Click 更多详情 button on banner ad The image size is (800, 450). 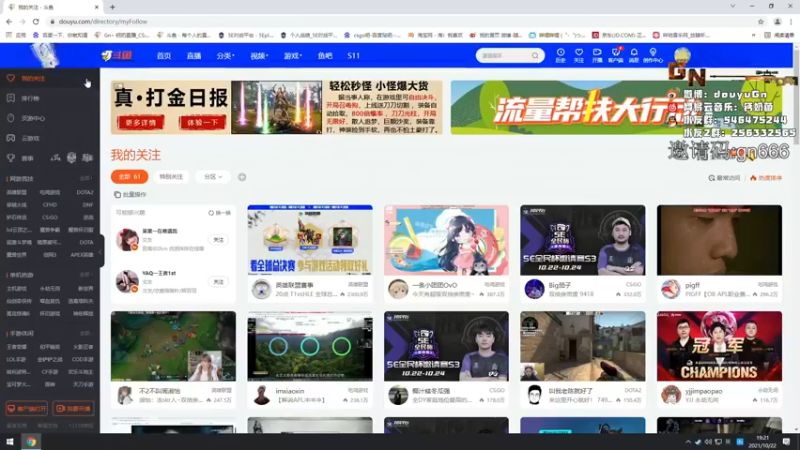(x=140, y=123)
